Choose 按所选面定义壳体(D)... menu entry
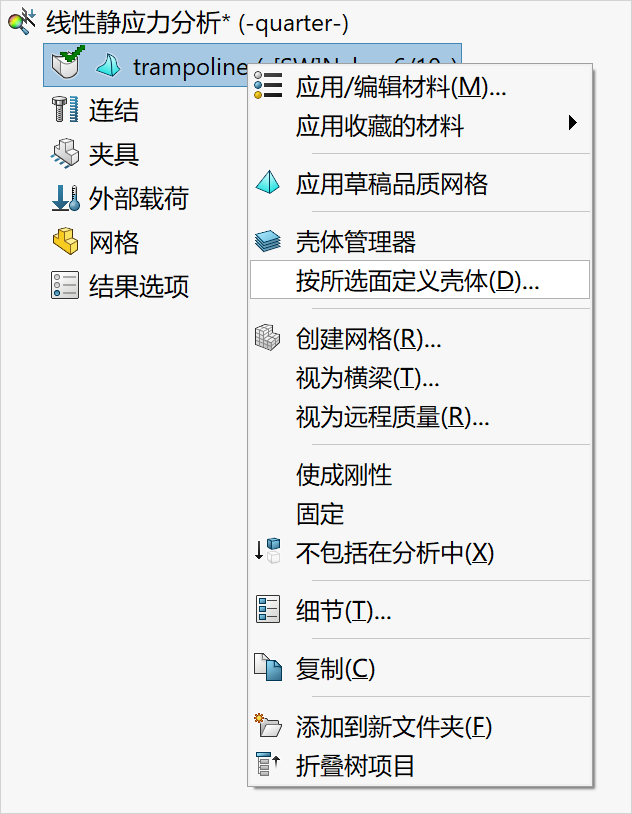 (418, 280)
